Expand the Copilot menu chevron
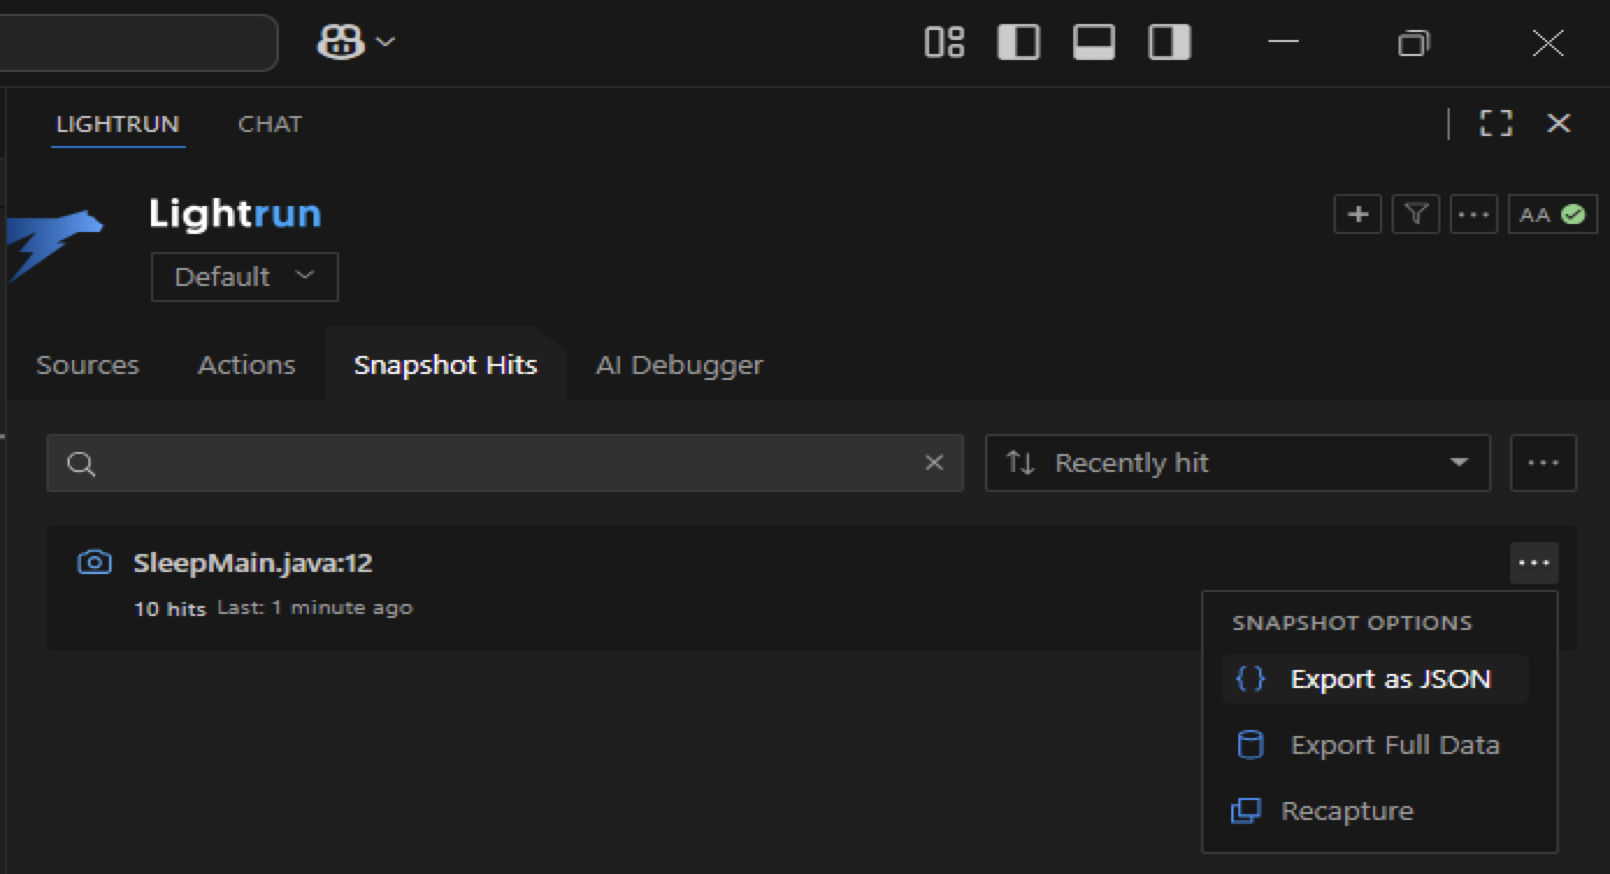 (386, 42)
